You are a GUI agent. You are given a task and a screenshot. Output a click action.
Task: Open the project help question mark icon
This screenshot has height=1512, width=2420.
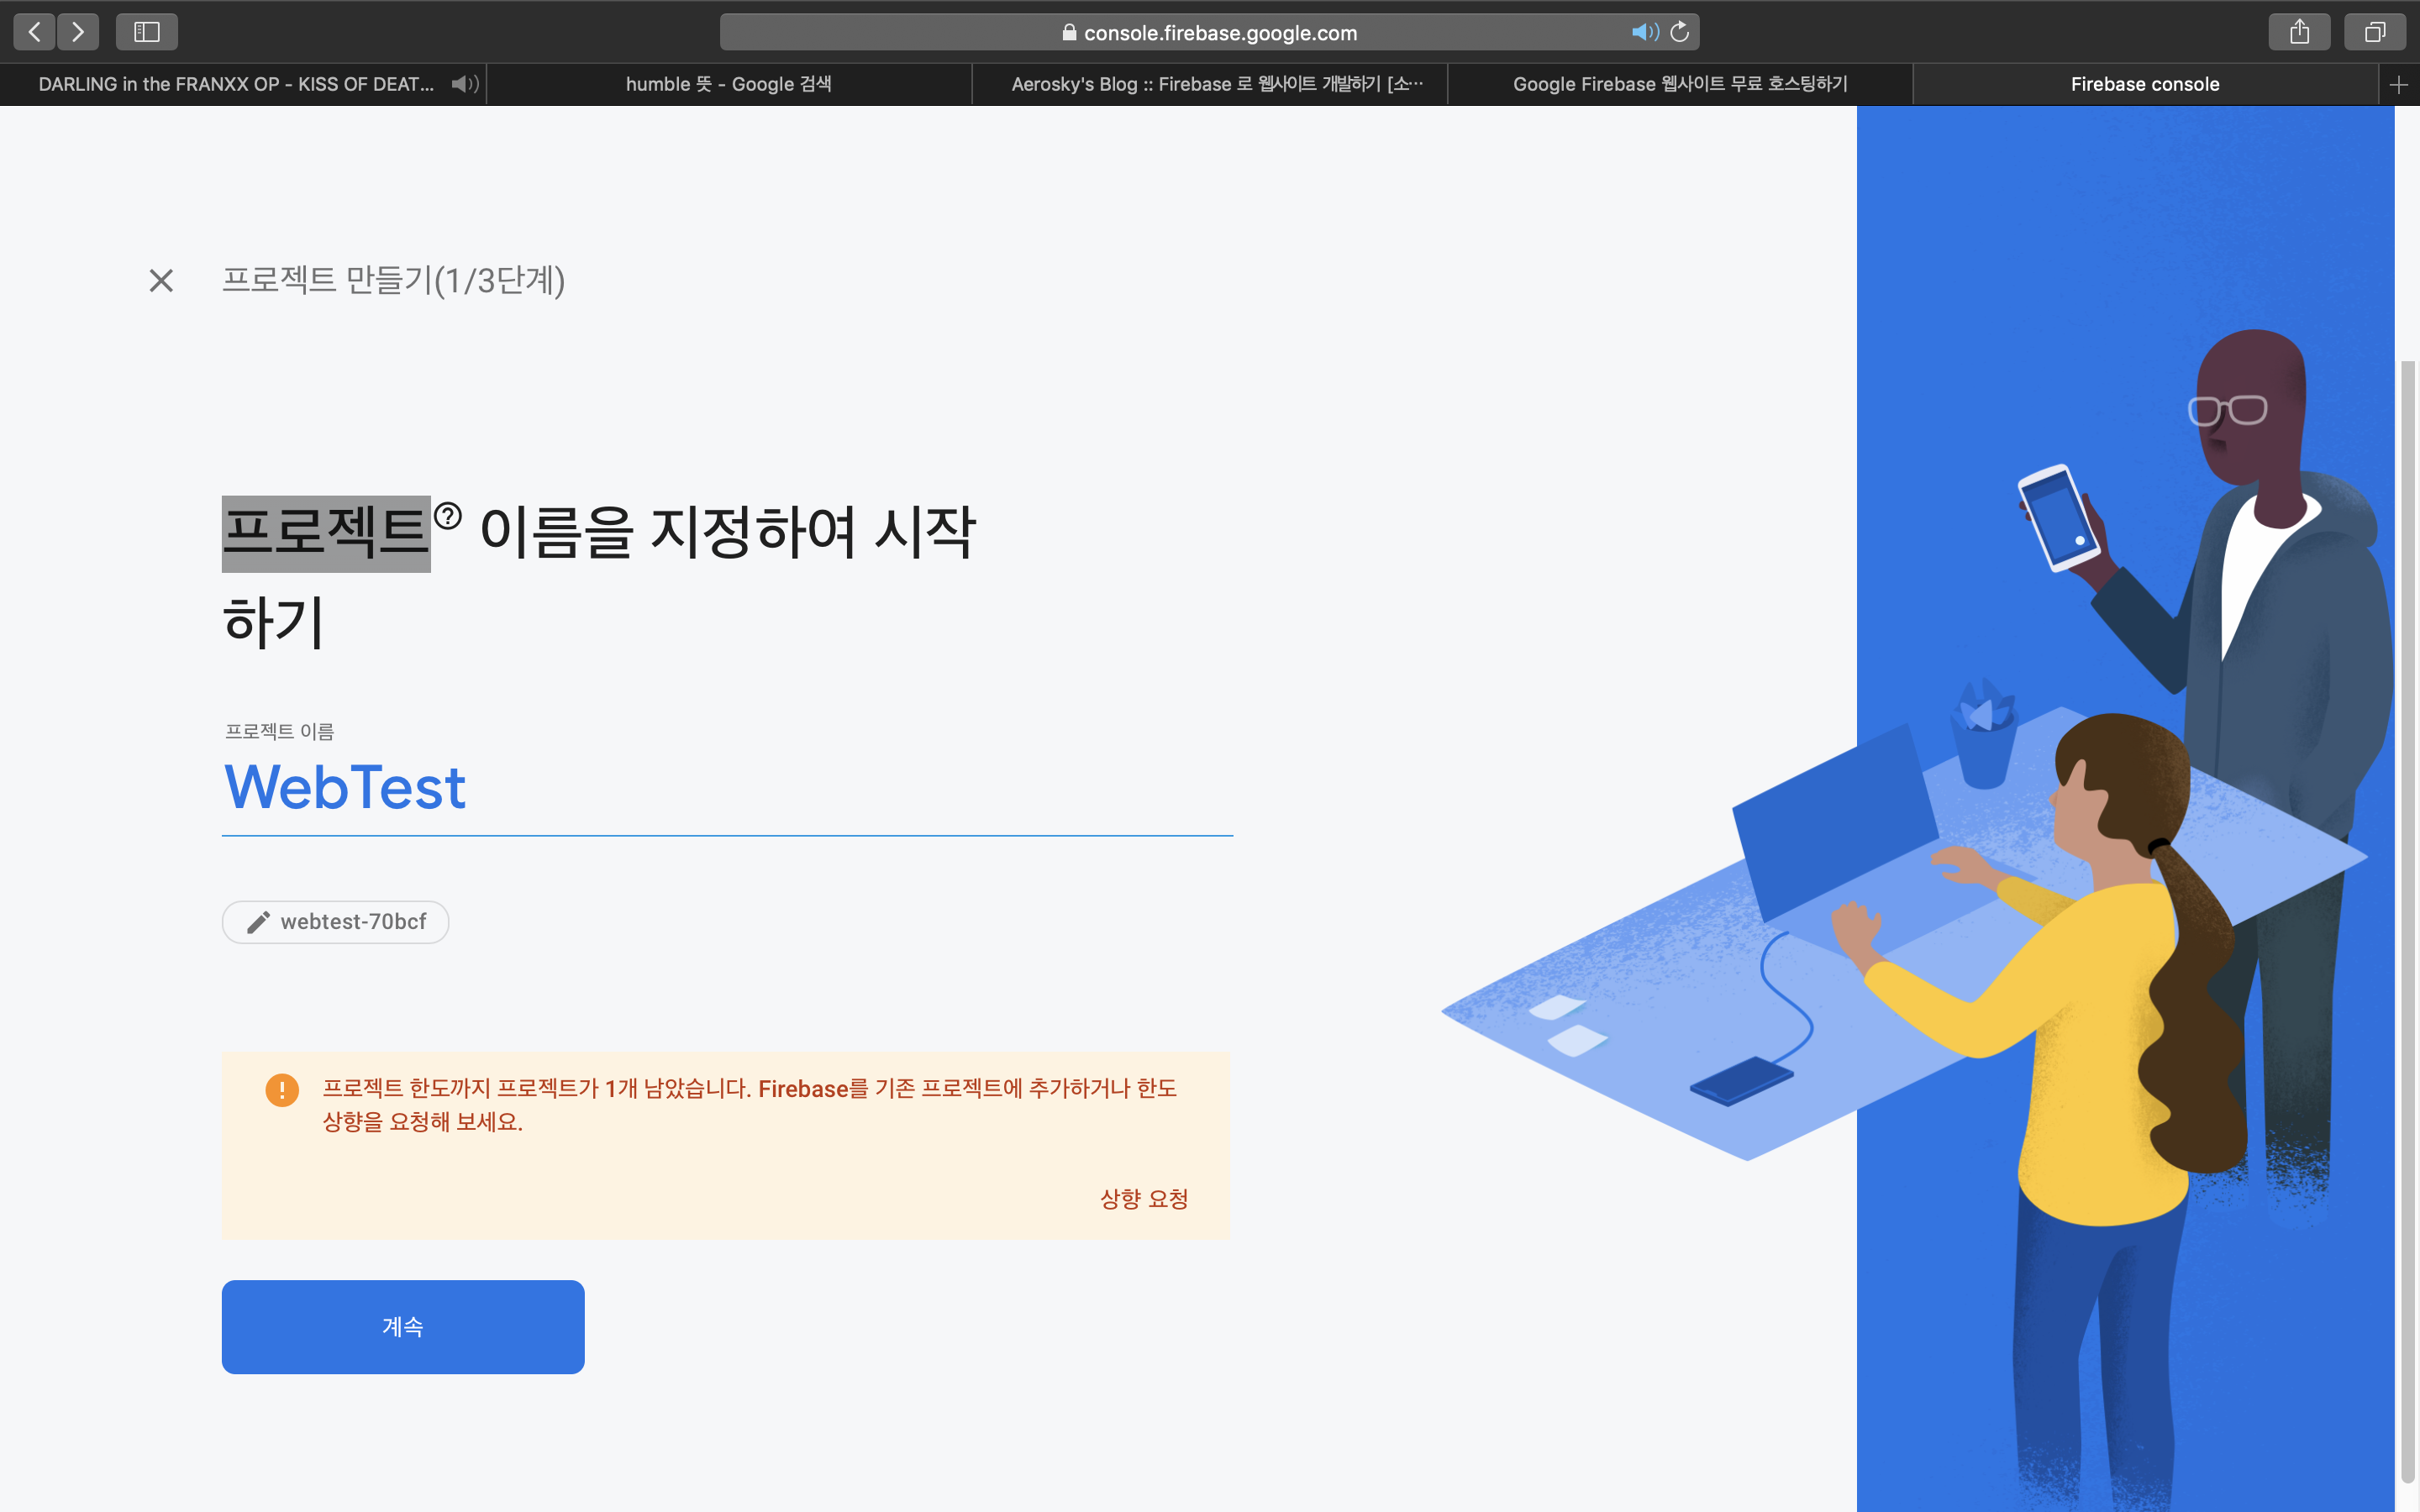pos(448,516)
